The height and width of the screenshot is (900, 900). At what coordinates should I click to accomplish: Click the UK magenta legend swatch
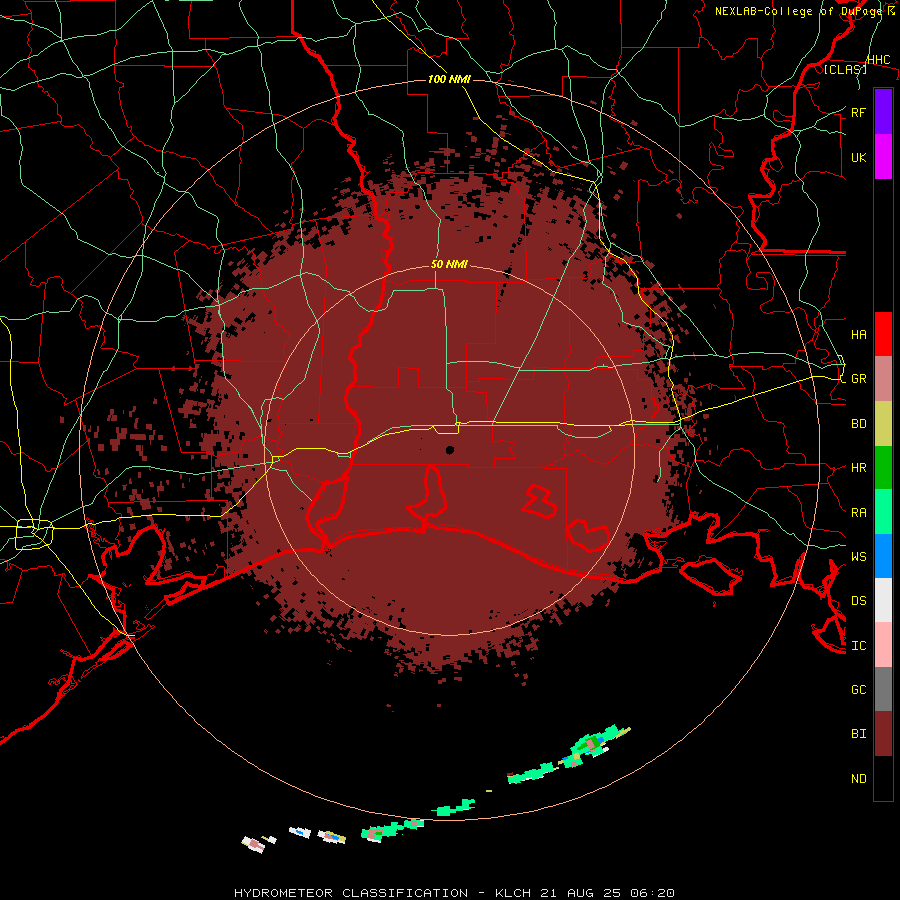point(883,157)
